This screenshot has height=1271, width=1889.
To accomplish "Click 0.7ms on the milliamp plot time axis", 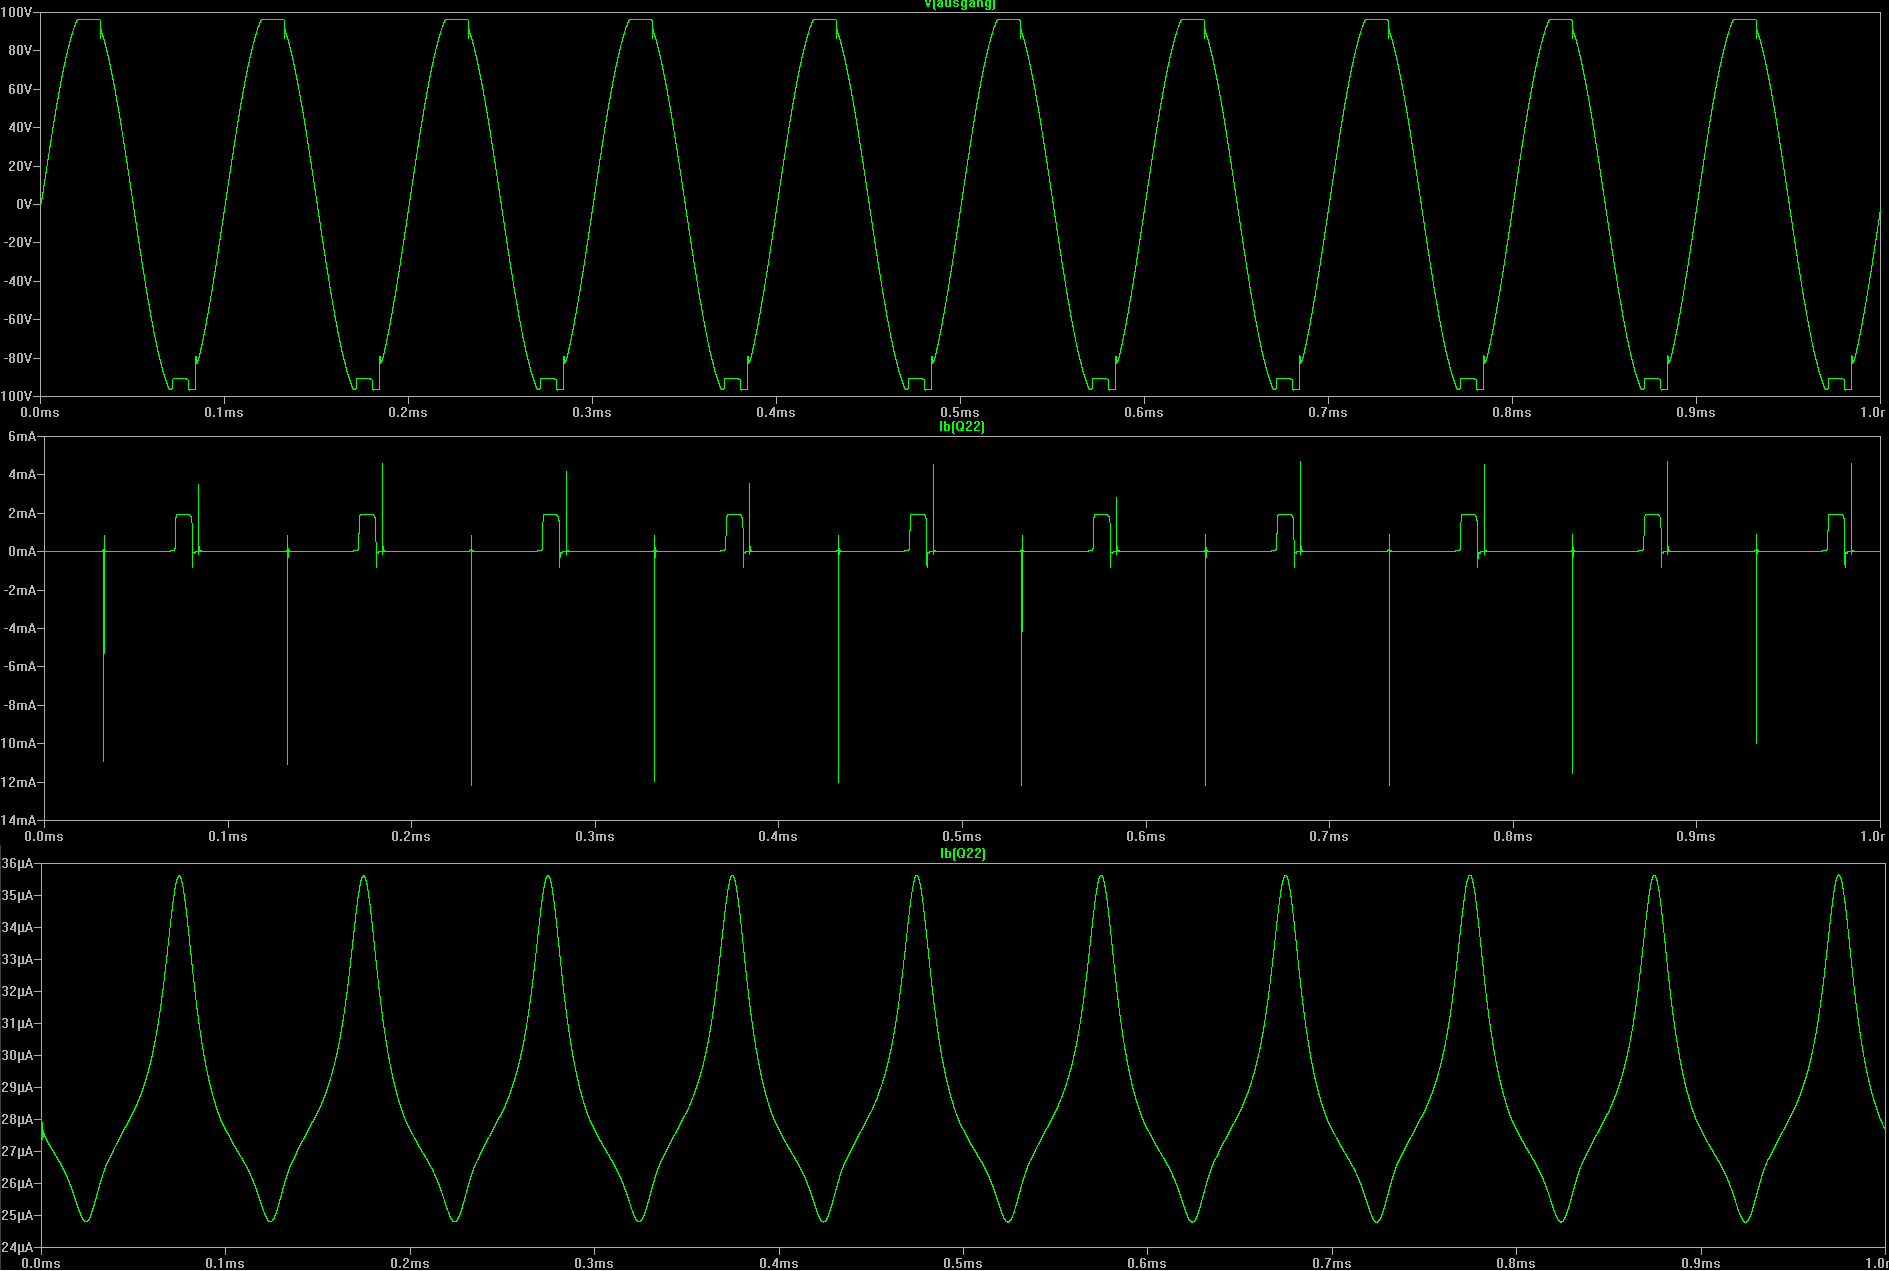I will pos(1328,836).
